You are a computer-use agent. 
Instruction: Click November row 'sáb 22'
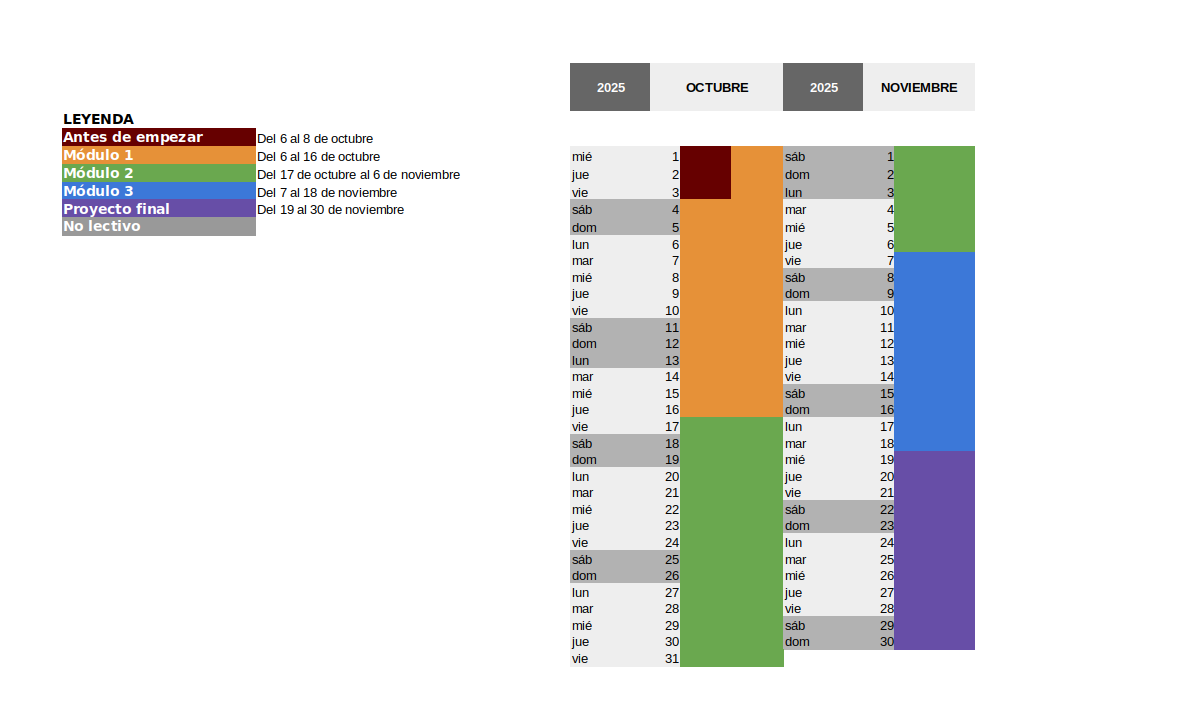coord(838,509)
